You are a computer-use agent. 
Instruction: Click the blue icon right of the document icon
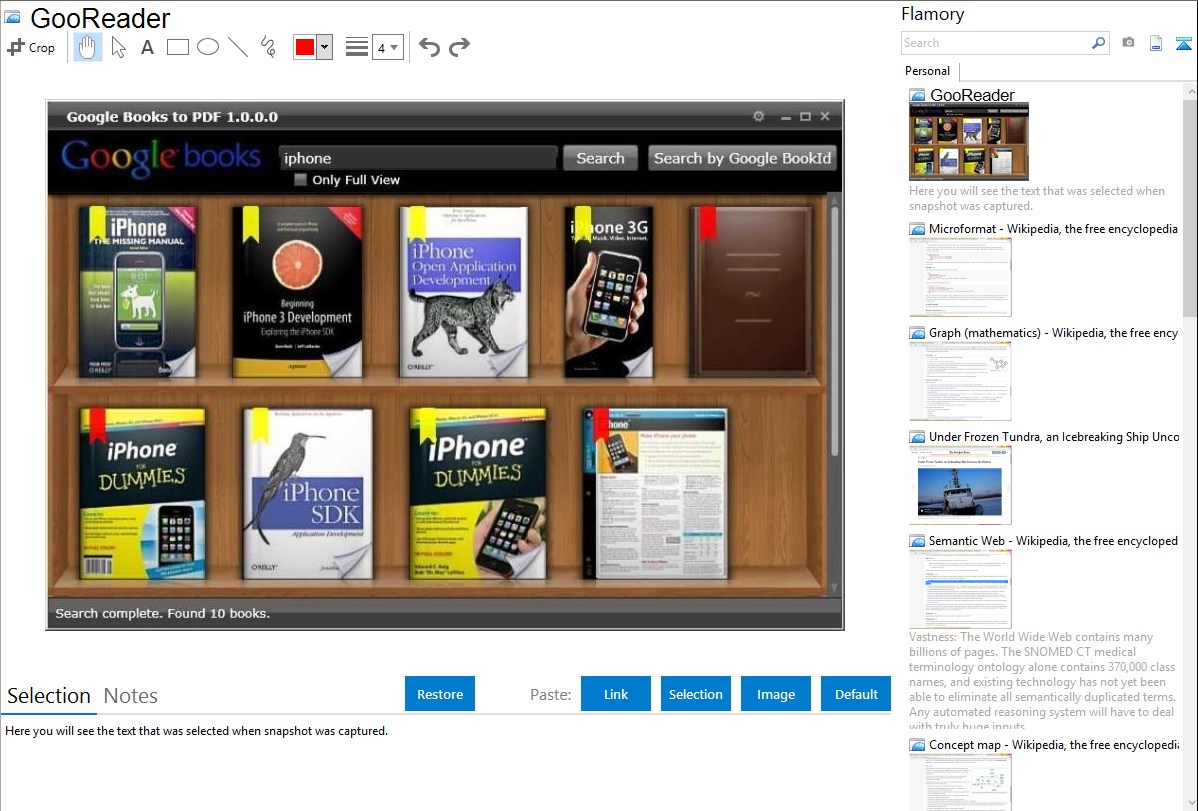[1183, 43]
